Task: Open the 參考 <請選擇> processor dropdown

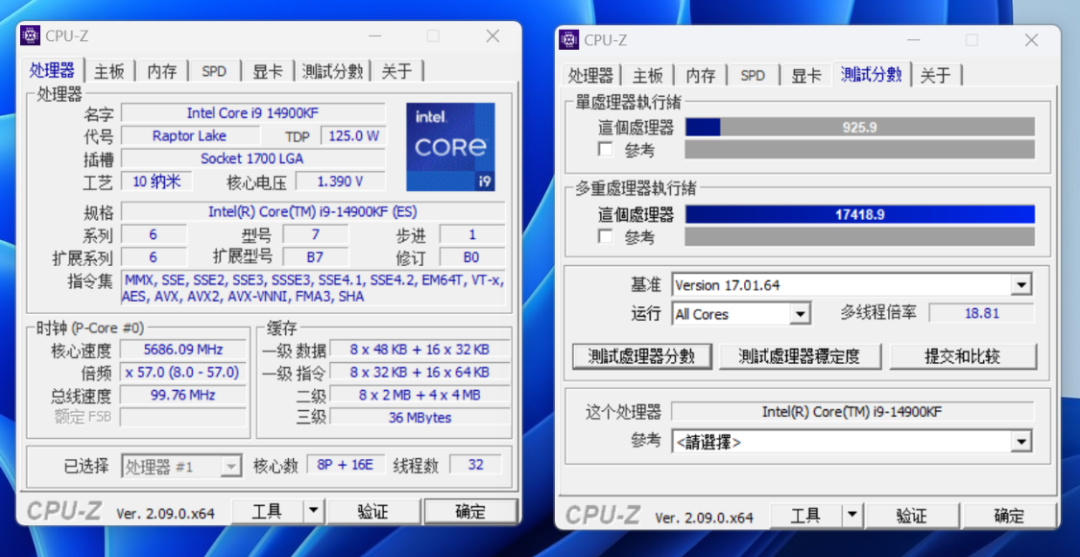Action: [1021, 441]
